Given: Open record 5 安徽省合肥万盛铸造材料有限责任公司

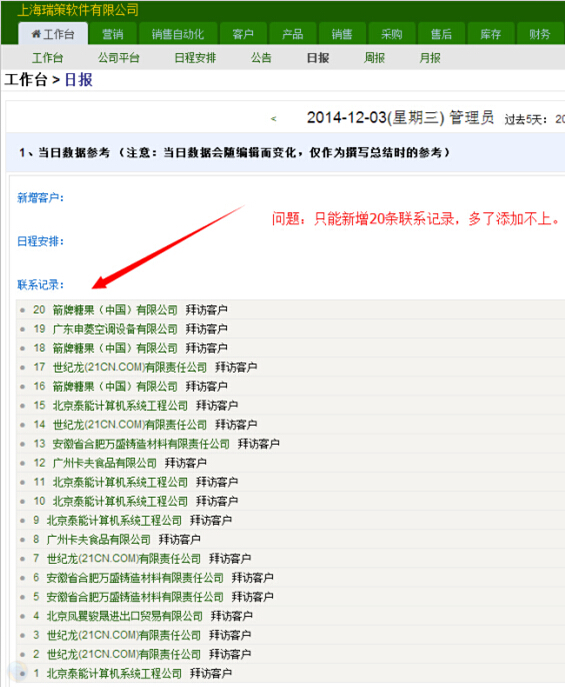Looking at the screenshot, I should click(135, 597).
